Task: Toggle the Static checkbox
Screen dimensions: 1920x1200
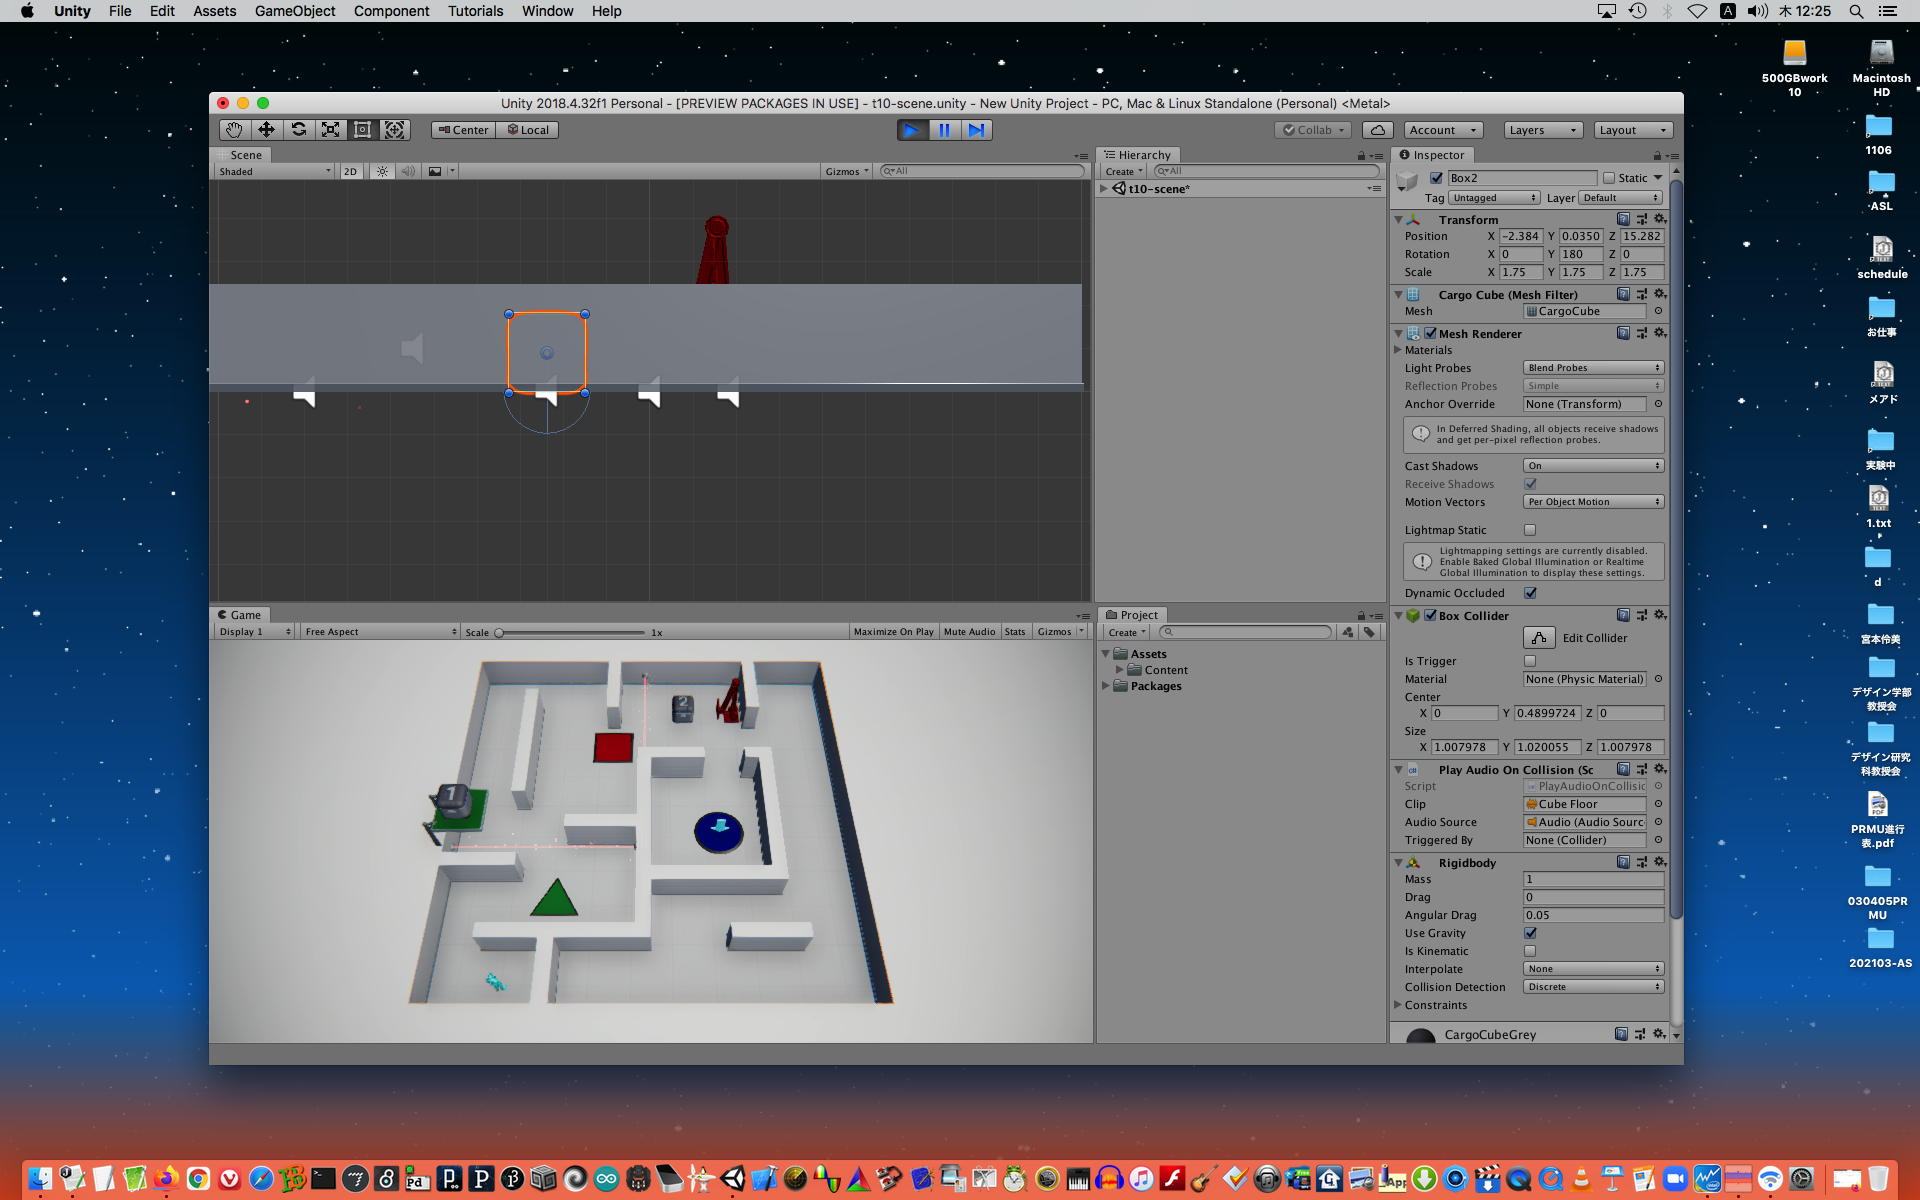Action: [1609, 178]
